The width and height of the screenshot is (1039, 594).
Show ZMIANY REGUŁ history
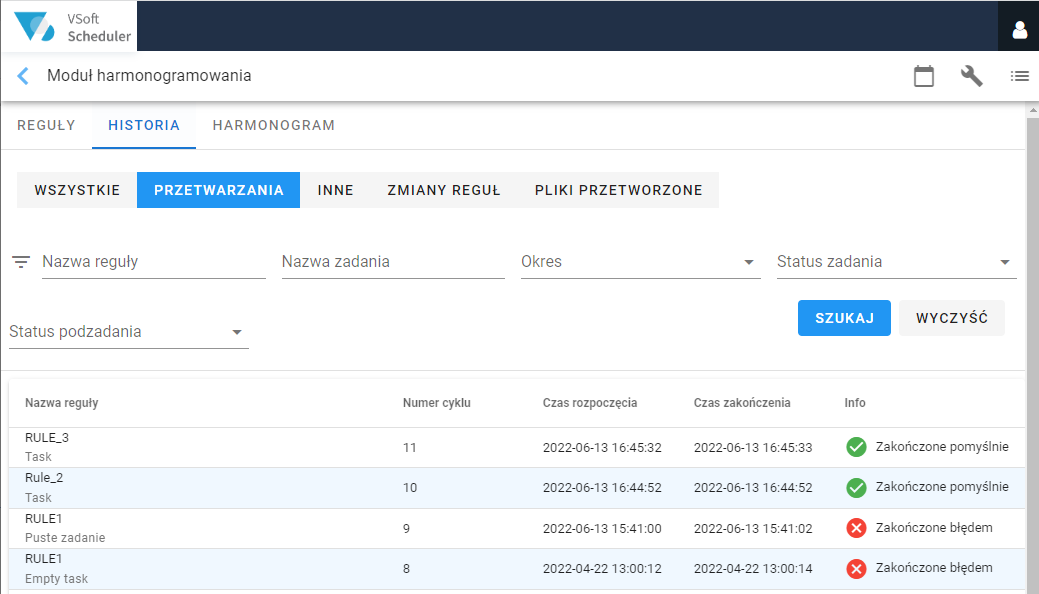pos(444,190)
